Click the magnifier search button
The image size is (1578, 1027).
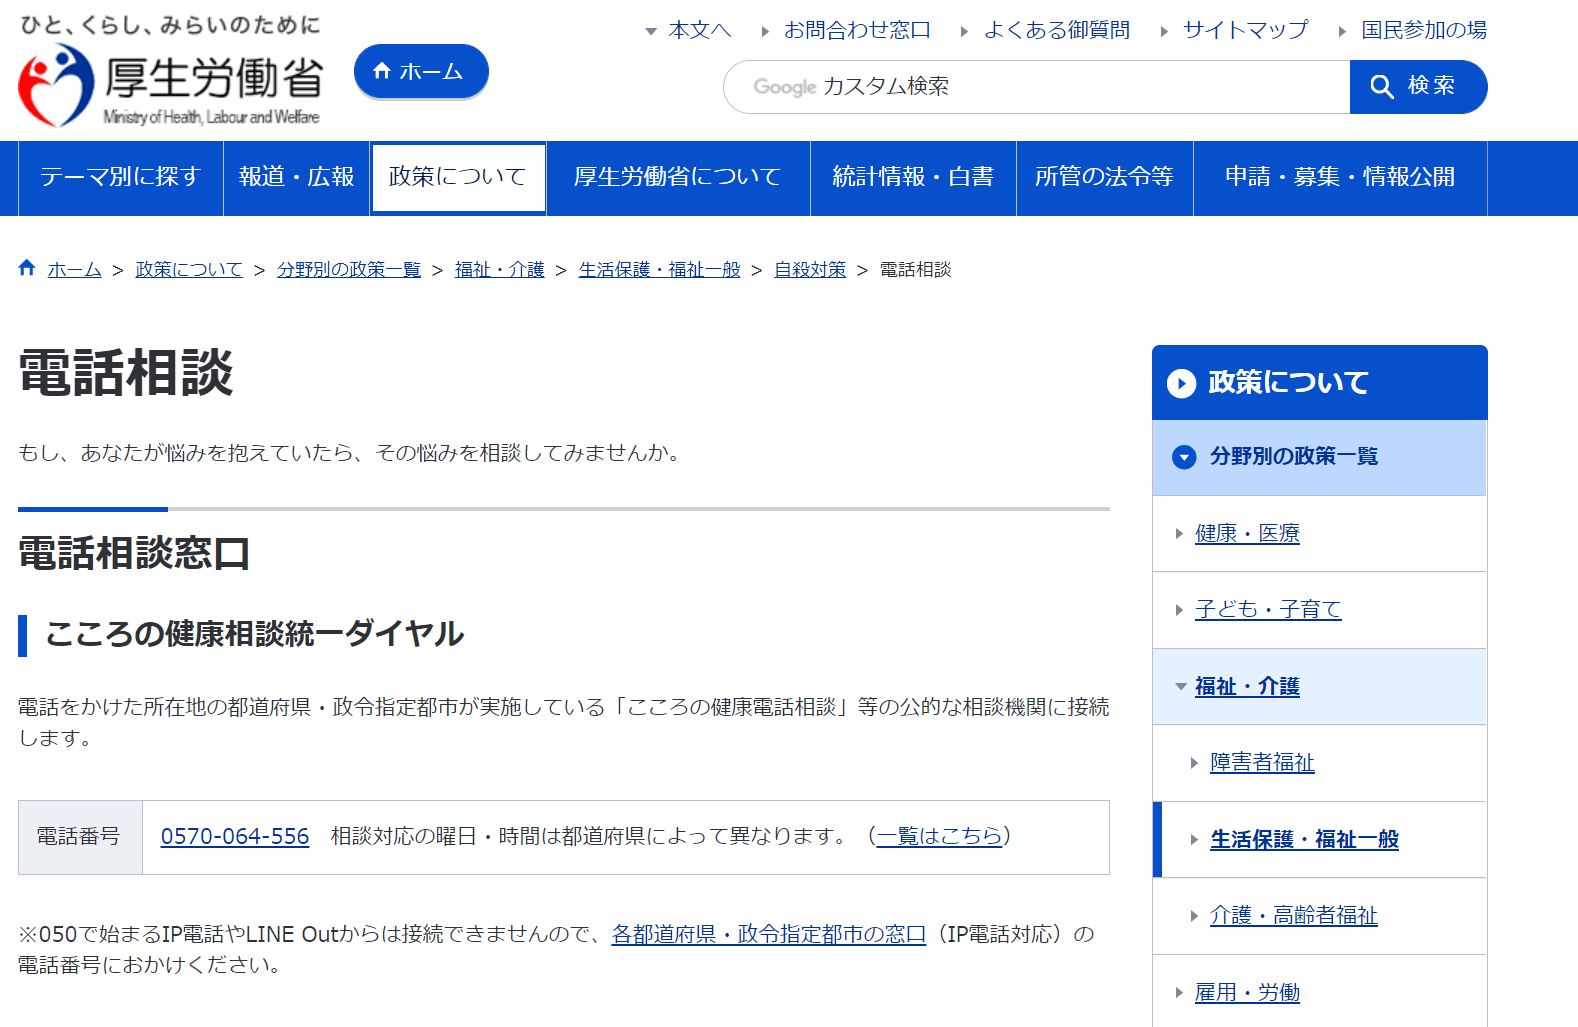point(1417,87)
